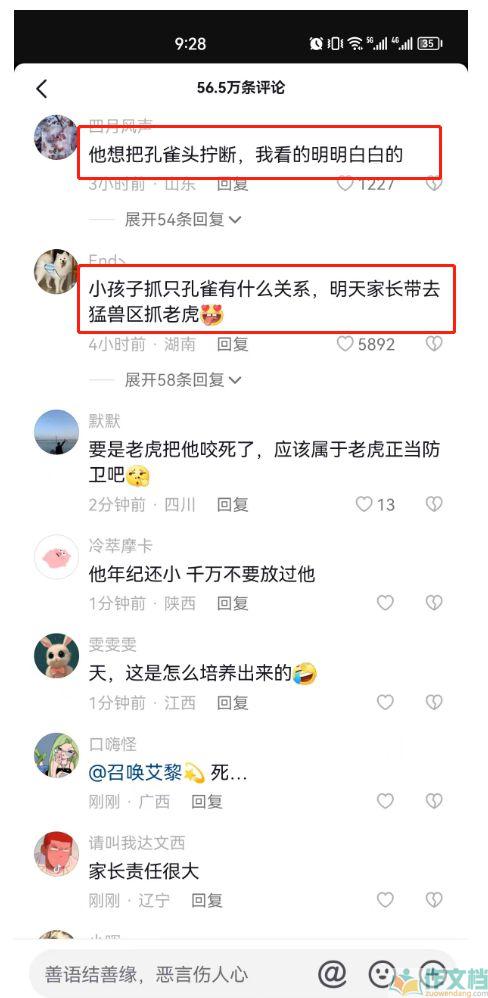Viewport: 488px width, 998px height.
Task: Tap broken heart on 请叫我达文西 comment
Action: point(434,900)
